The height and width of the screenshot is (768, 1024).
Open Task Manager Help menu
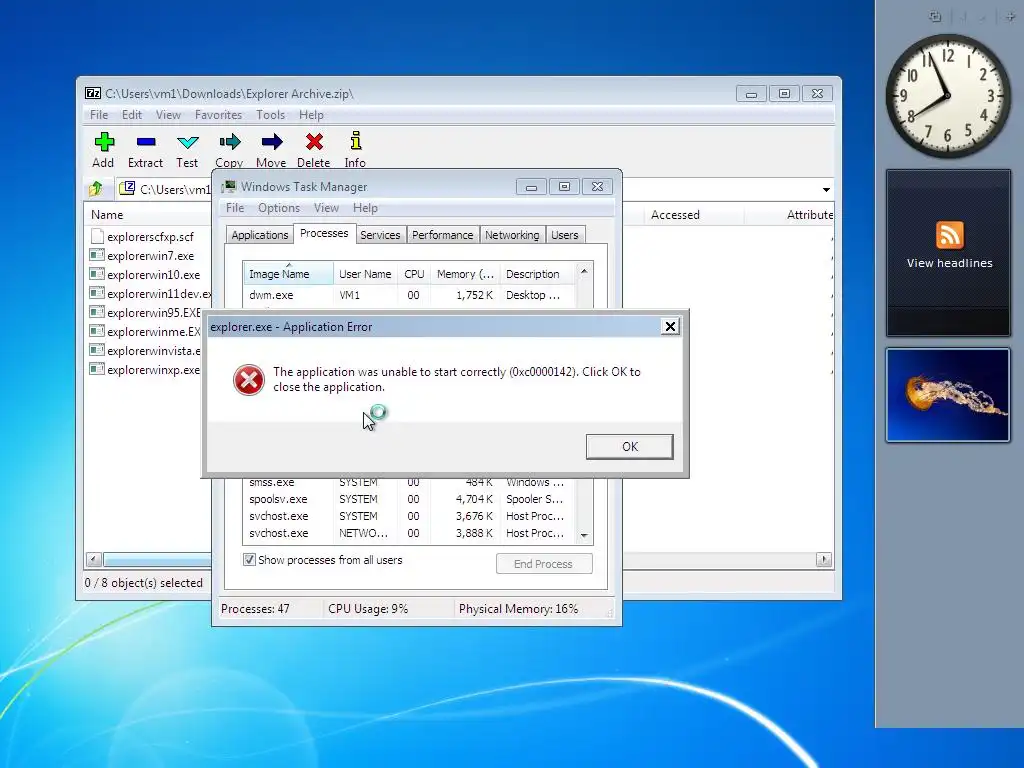(x=365, y=208)
